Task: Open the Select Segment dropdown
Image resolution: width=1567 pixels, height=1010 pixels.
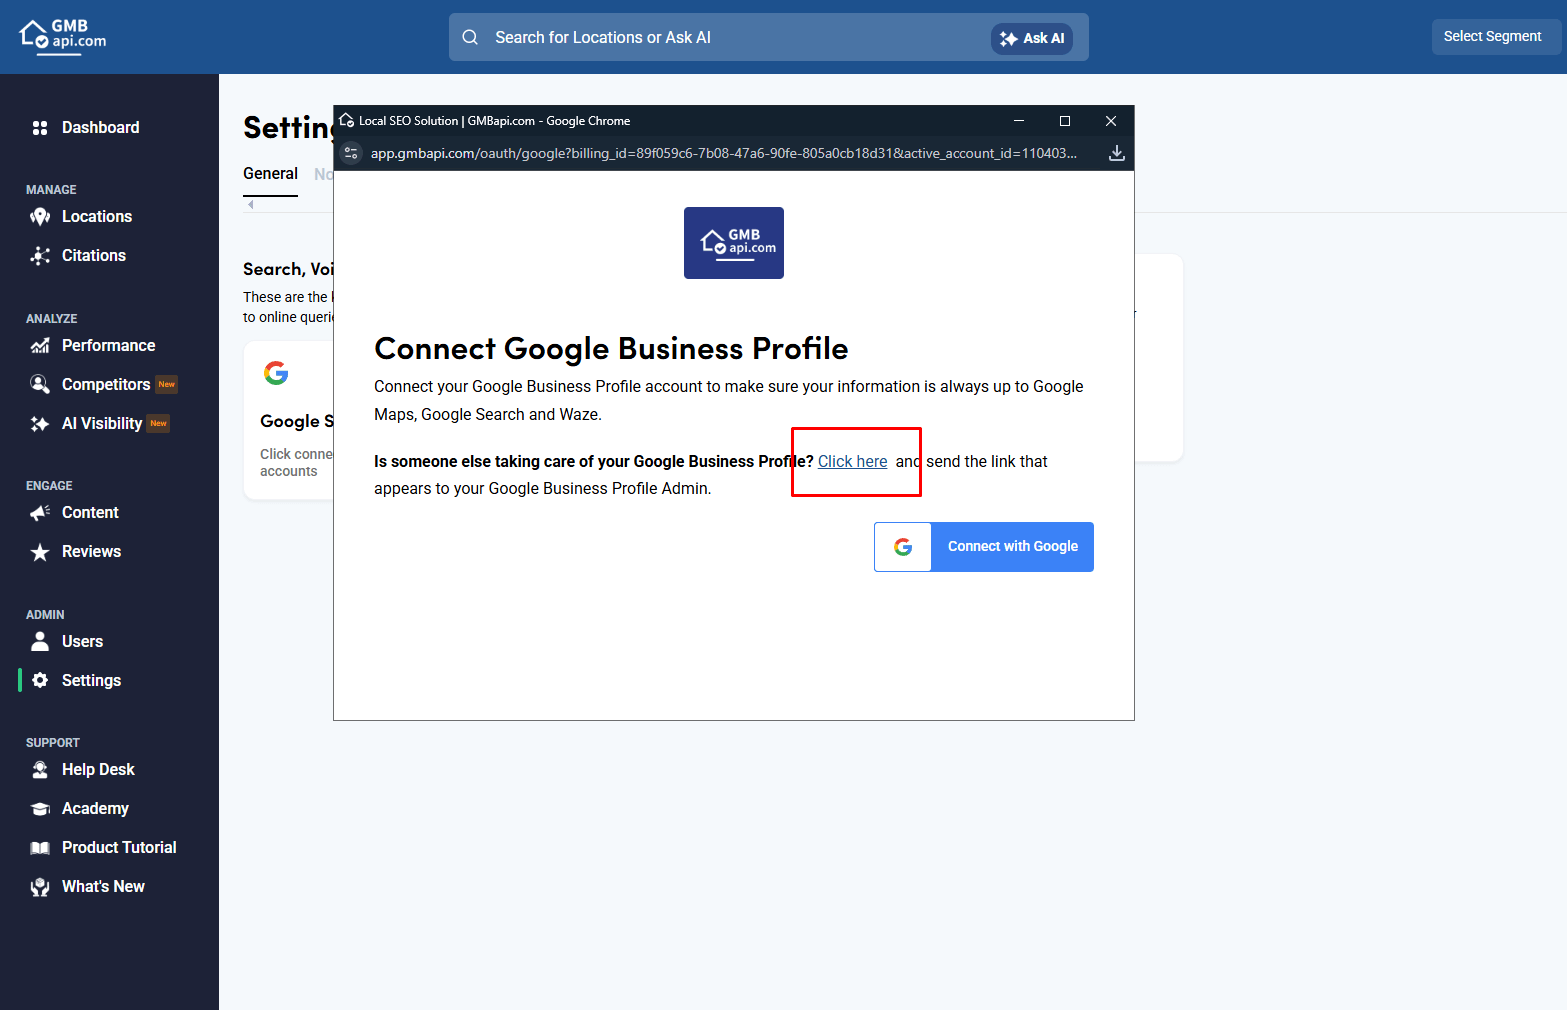Action: (x=1496, y=36)
